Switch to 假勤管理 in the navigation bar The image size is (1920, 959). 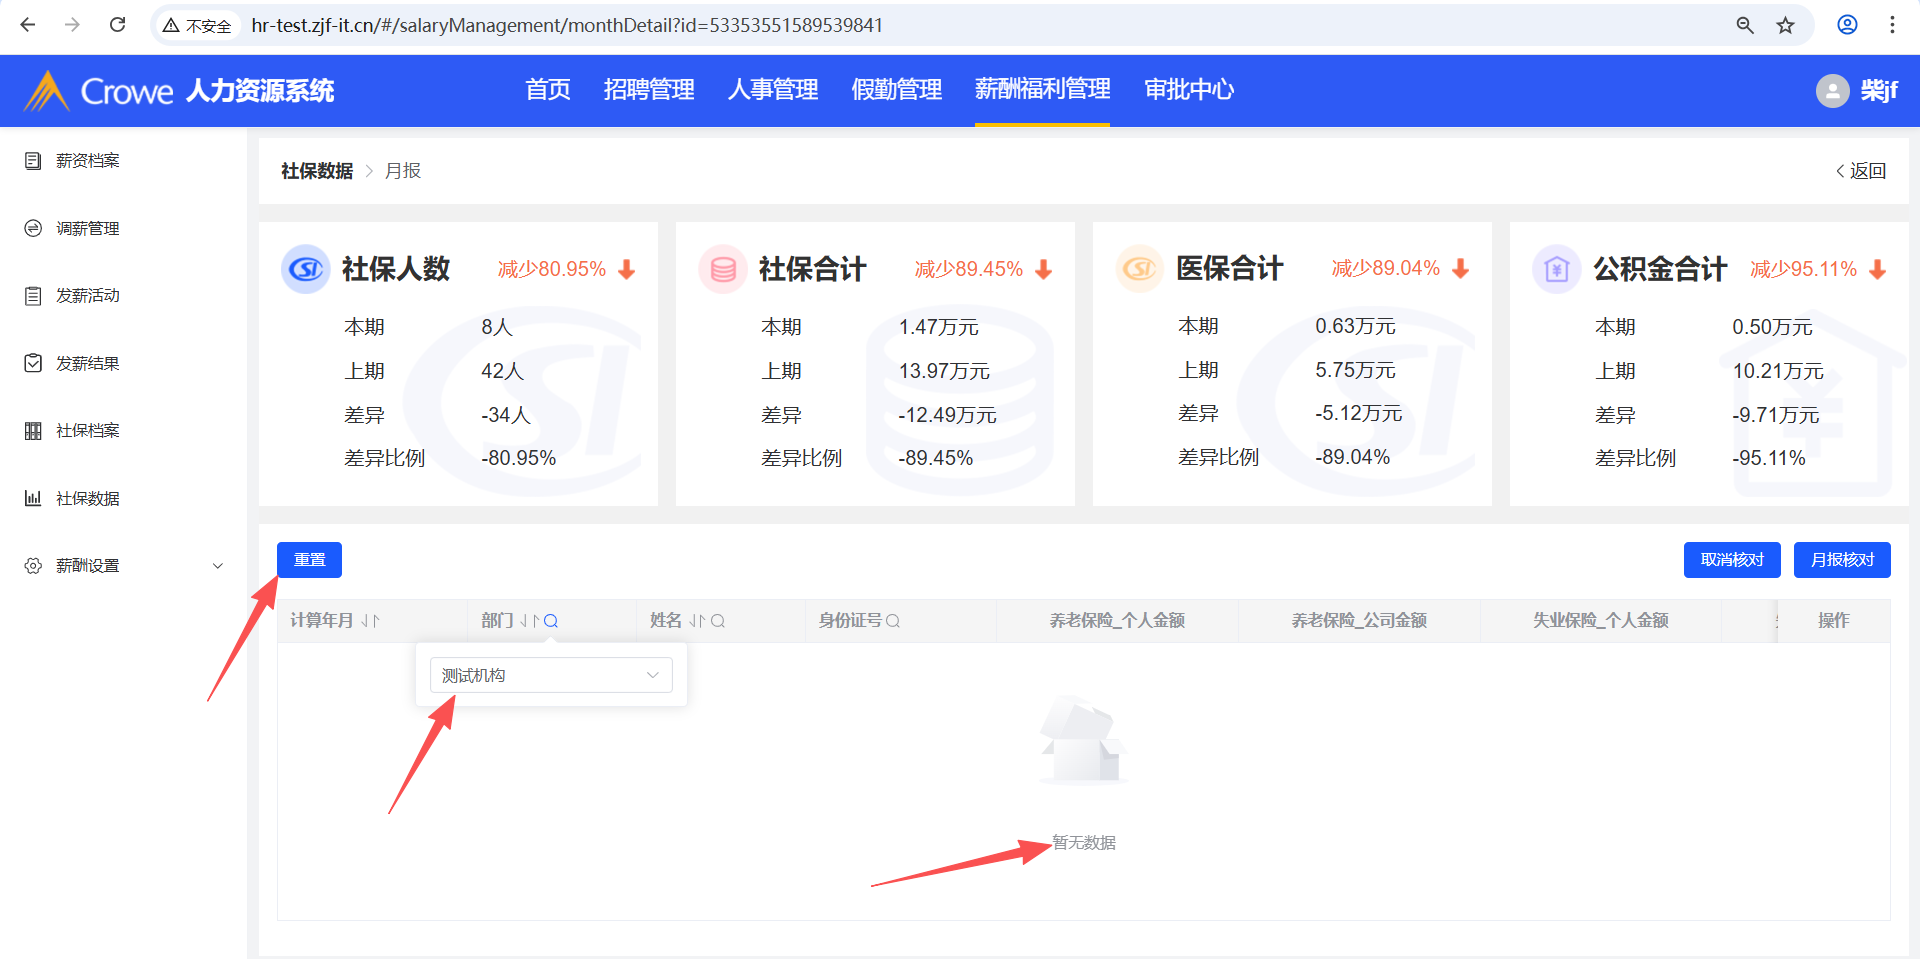tap(896, 90)
